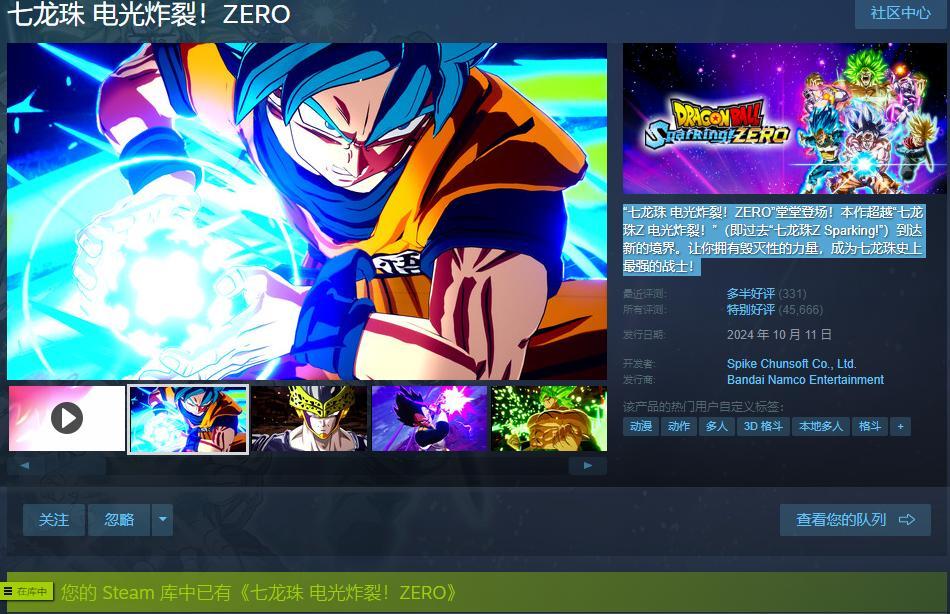Viewport: 950px width, 614px height.
Task: Click the 在库中 library badge
Action: click(27, 592)
